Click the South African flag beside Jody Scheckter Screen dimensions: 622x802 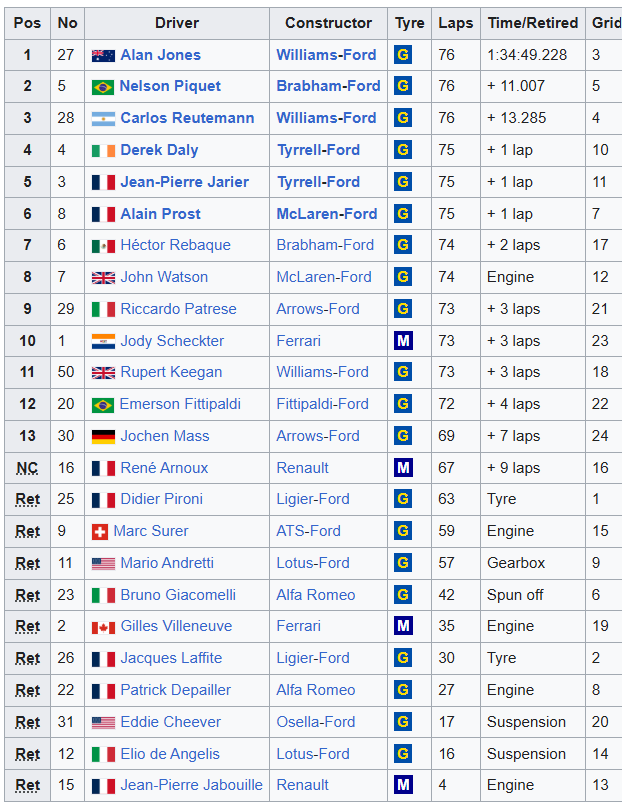coord(103,342)
